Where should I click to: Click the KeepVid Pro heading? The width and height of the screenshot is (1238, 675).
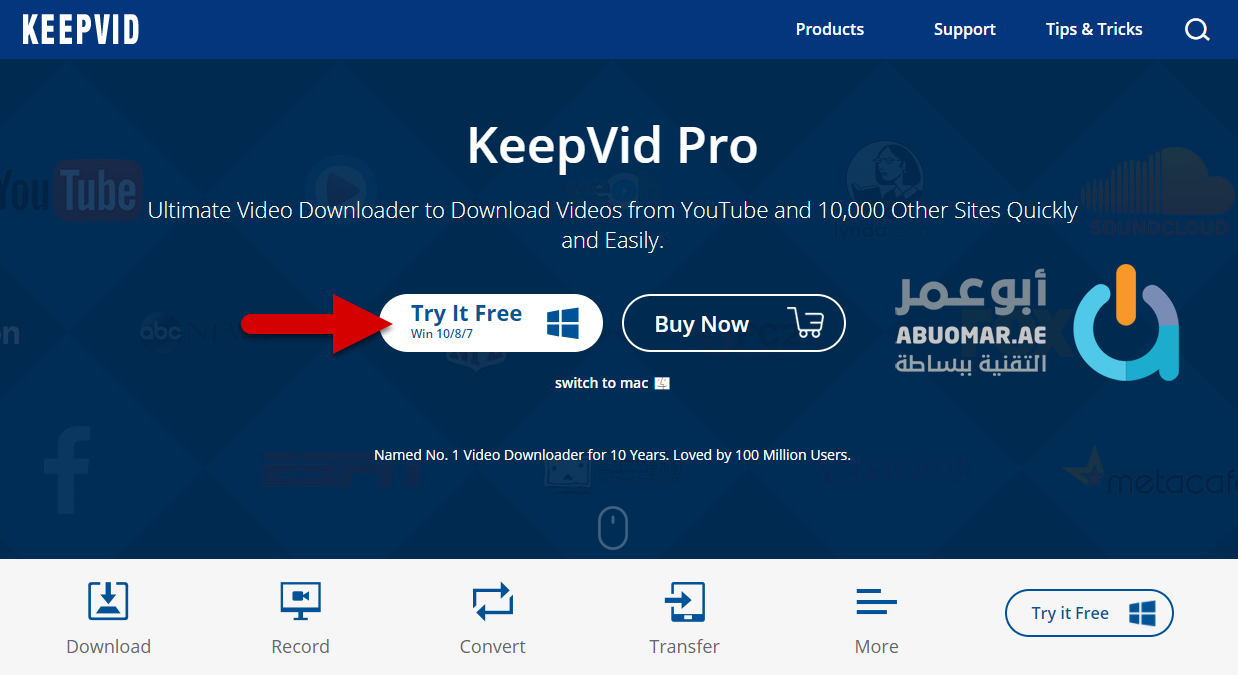(x=612, y=146)
